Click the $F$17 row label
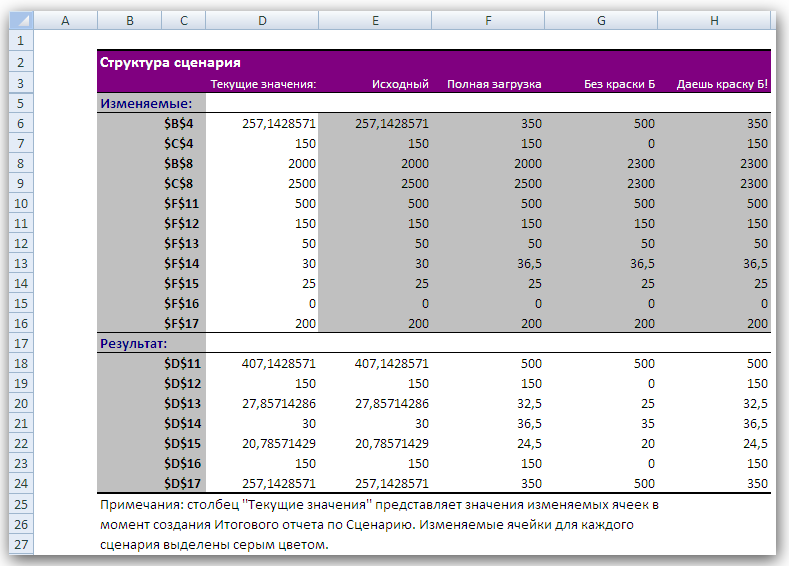The image size is (789, 566). pos(181,324)
